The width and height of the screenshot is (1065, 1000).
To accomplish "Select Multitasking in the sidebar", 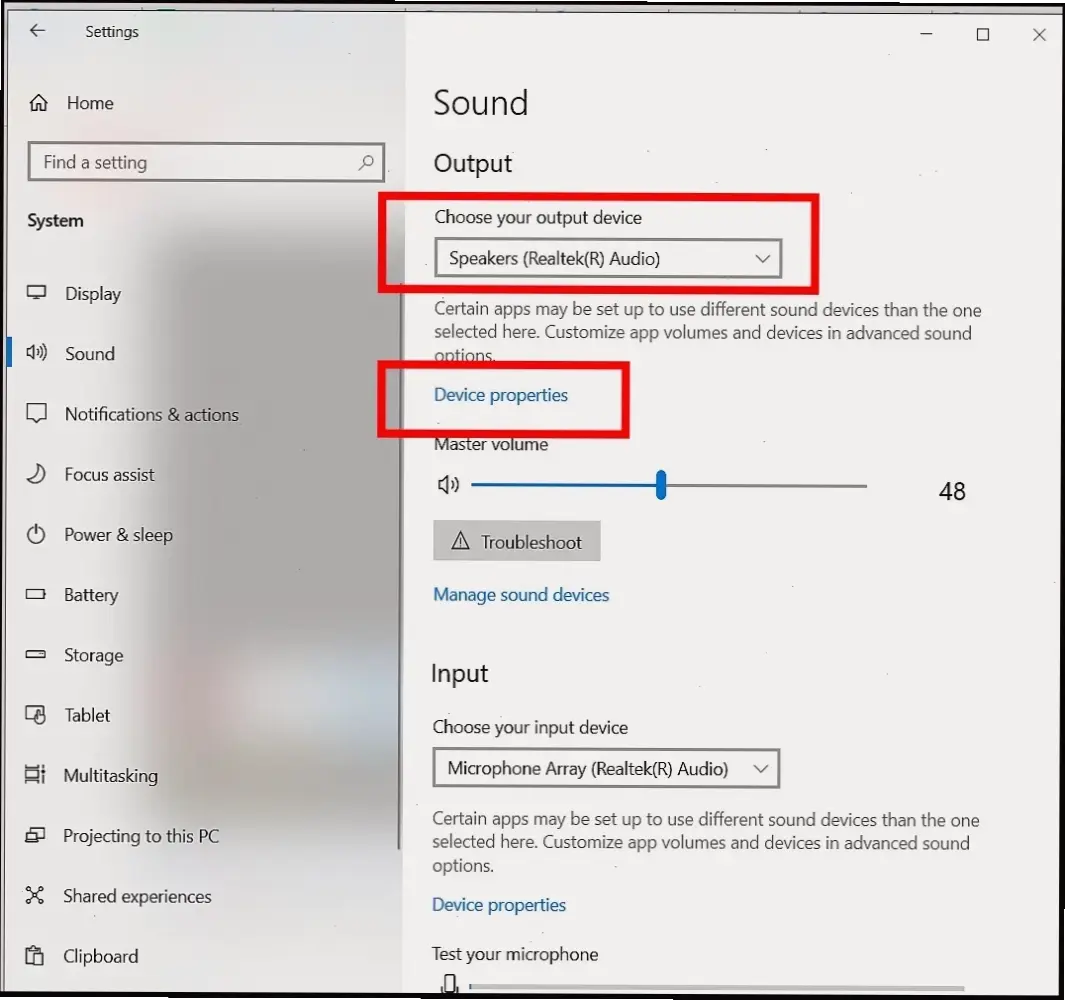I will [x=110, y=775].
